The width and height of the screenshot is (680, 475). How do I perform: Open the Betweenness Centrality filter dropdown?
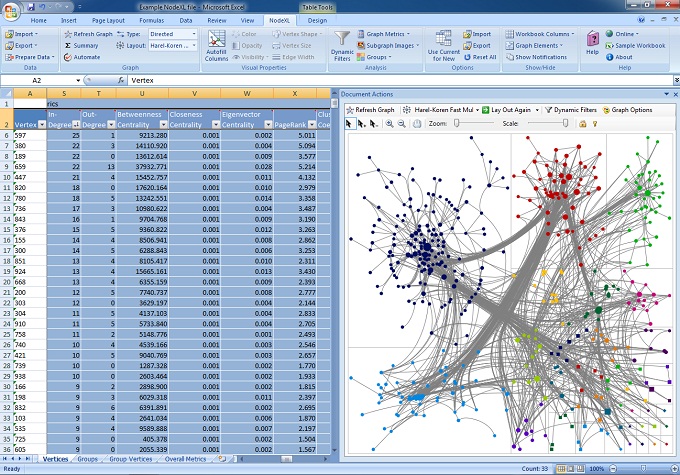(163, 125)
